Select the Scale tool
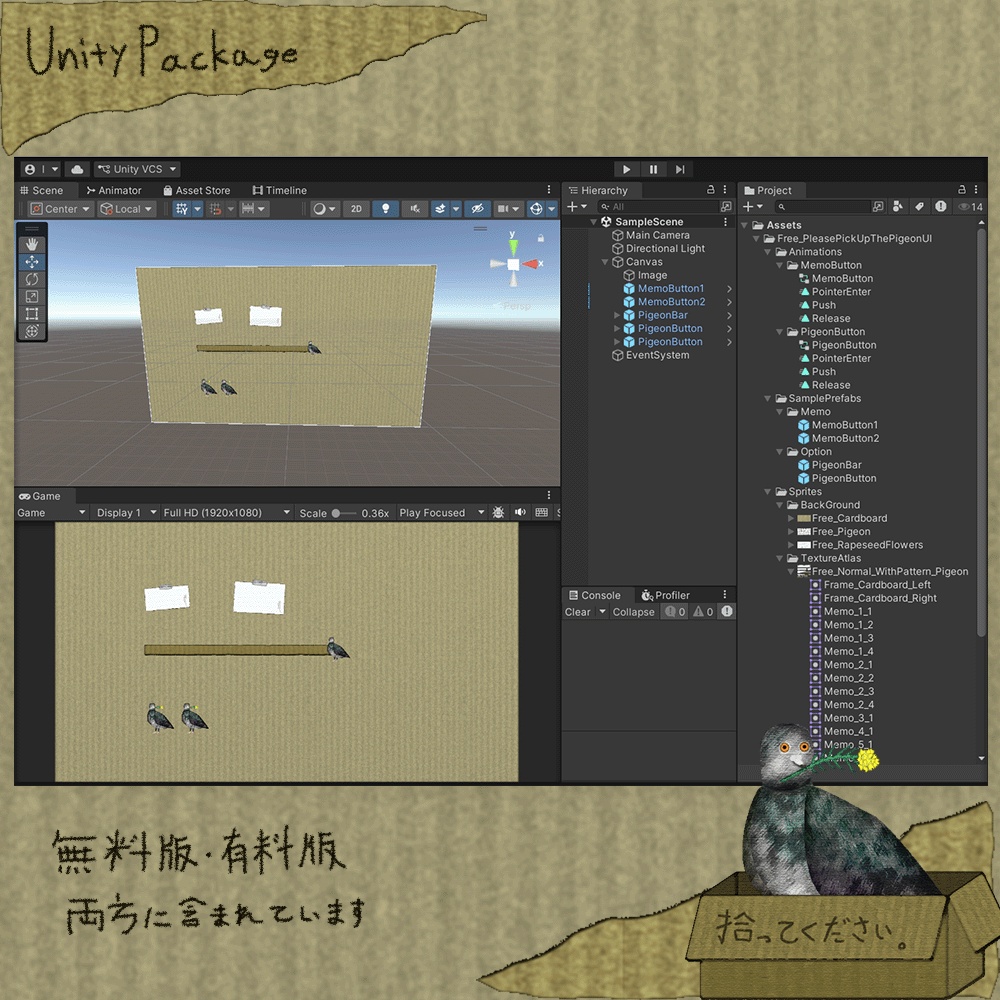This screenshot has height=1000, width=1000. (31, 296)
